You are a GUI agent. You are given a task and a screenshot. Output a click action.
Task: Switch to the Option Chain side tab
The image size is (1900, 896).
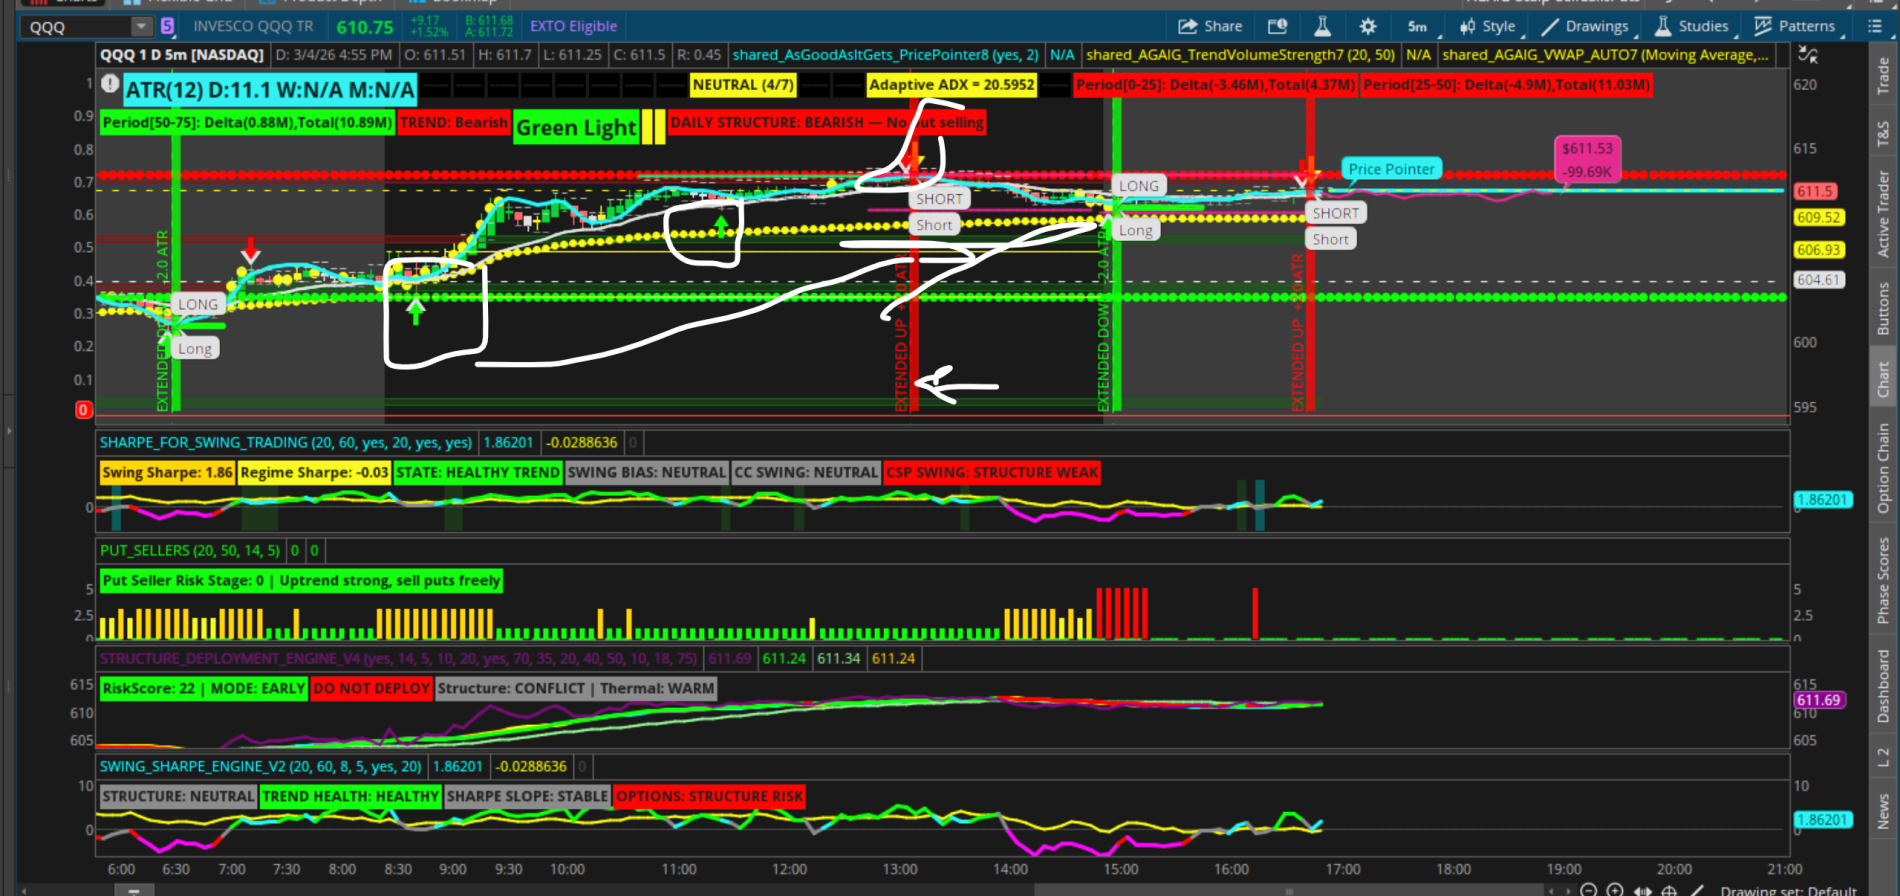coord(1883,468)
